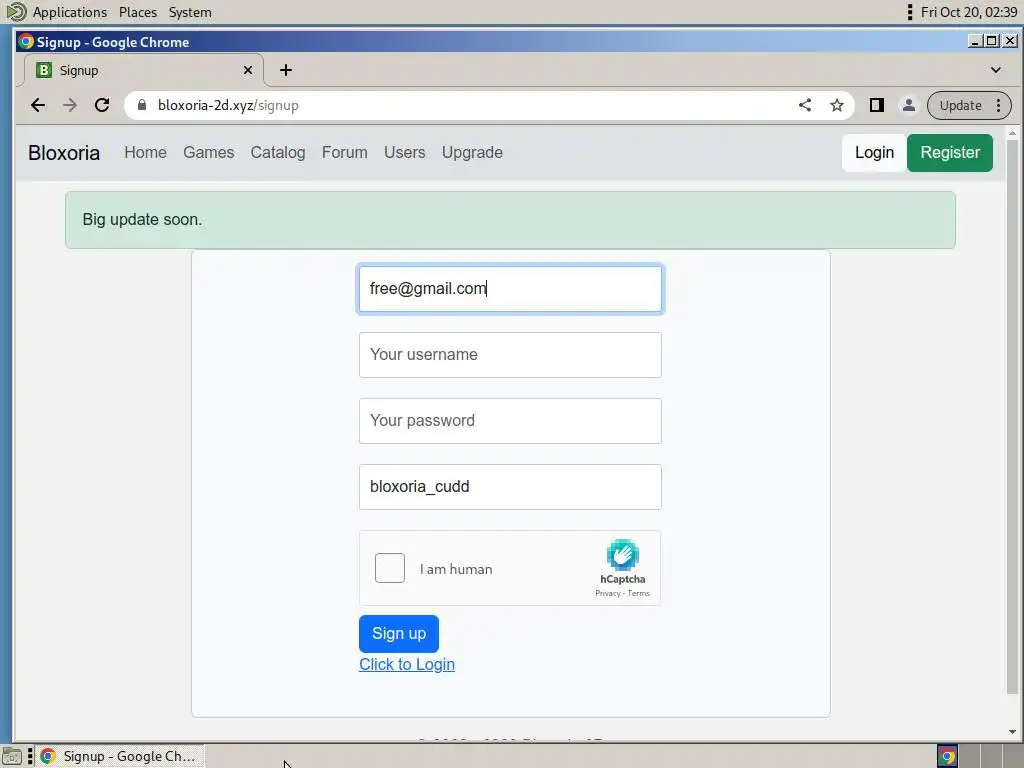
Task: Click the Chrome icon in the system tray
Action: pos(947,756)
